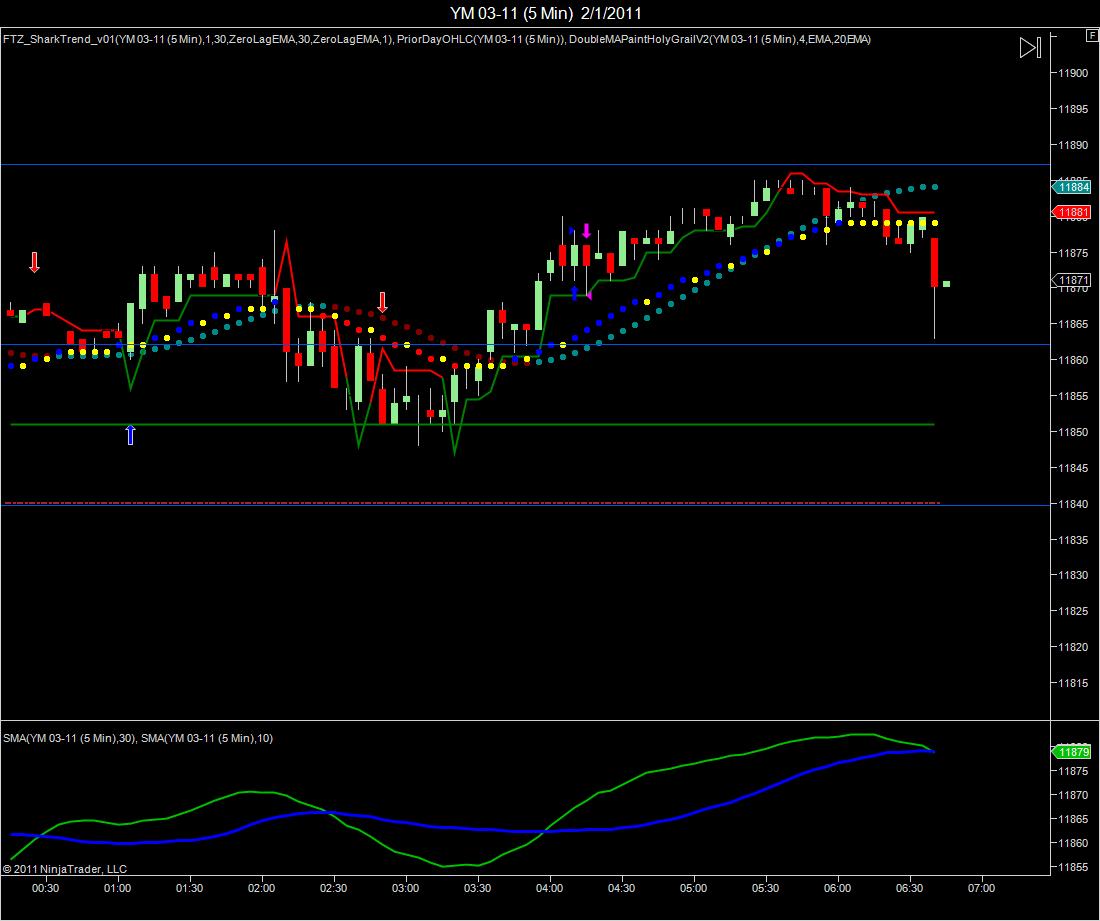Click the 11820 price axis label
The height and width of the screenshot is (921, 1100).
click(x=1073, y=647)
